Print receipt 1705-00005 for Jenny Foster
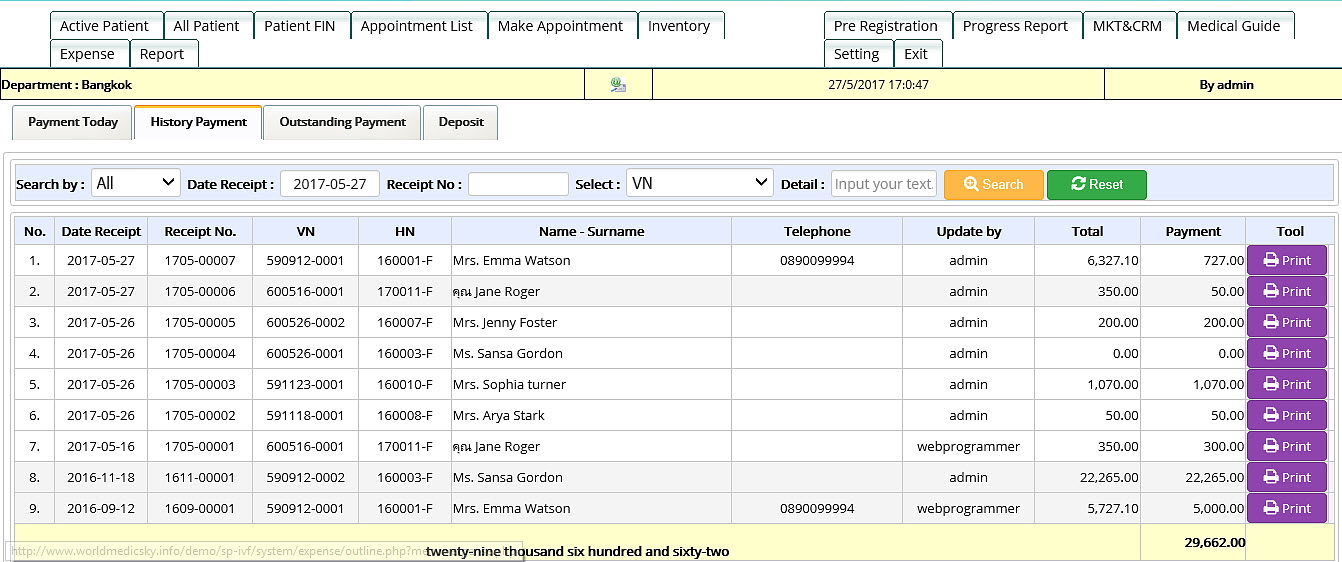Image resolution: width=1342 pixels, height=562 pixels. tap(1286, 322)
